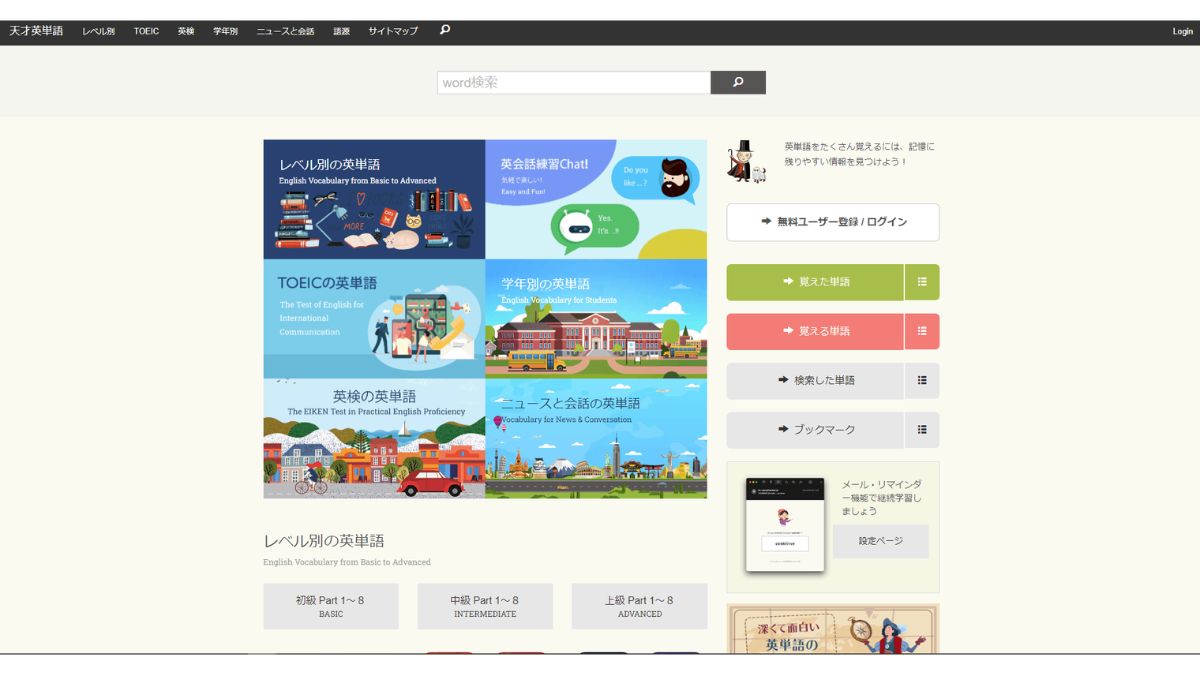Open the ブックマーク button
This screenshot has width=1200, height=675.
[x=815, y=430]
